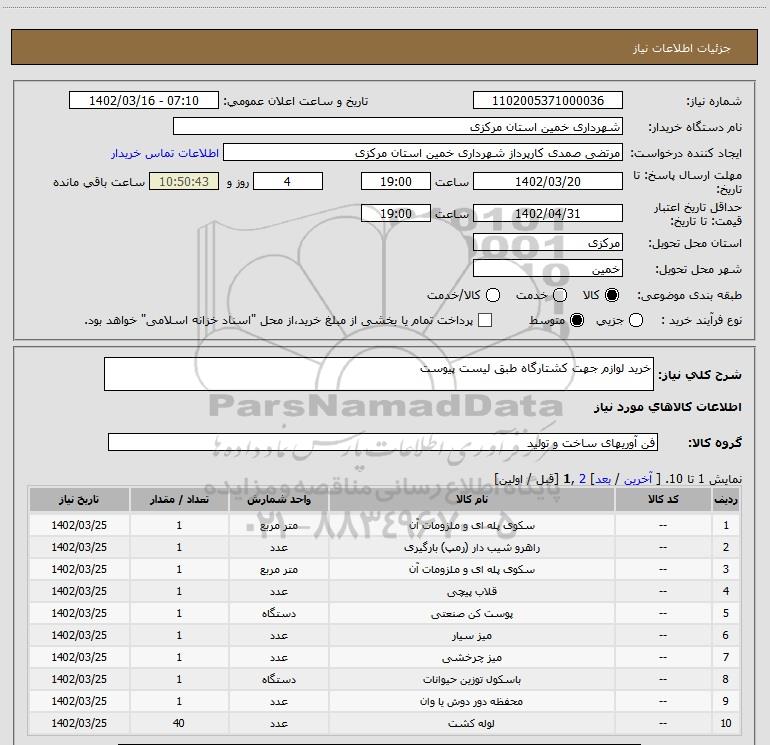Click the delivery city field خمین

click(x=548, y=268)
